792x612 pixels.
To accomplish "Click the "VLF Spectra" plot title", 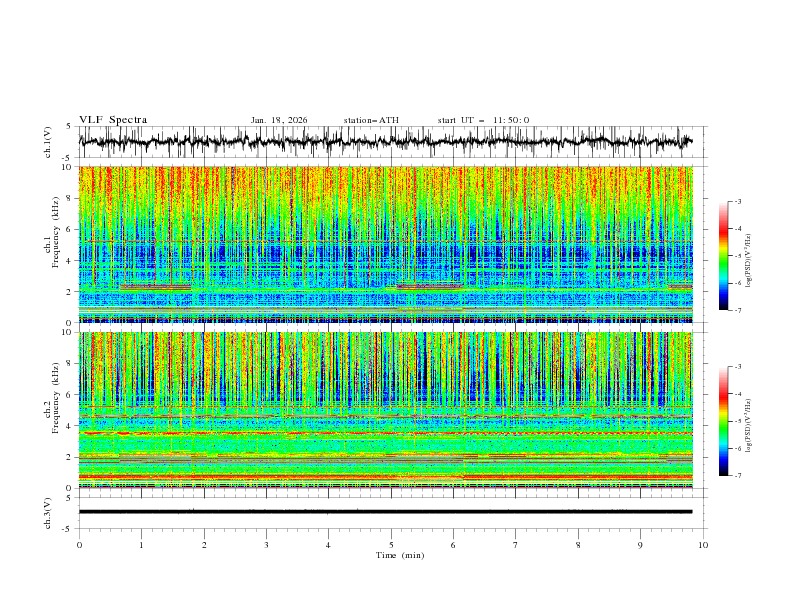I will pyautogui.click(x=113, y=120).
